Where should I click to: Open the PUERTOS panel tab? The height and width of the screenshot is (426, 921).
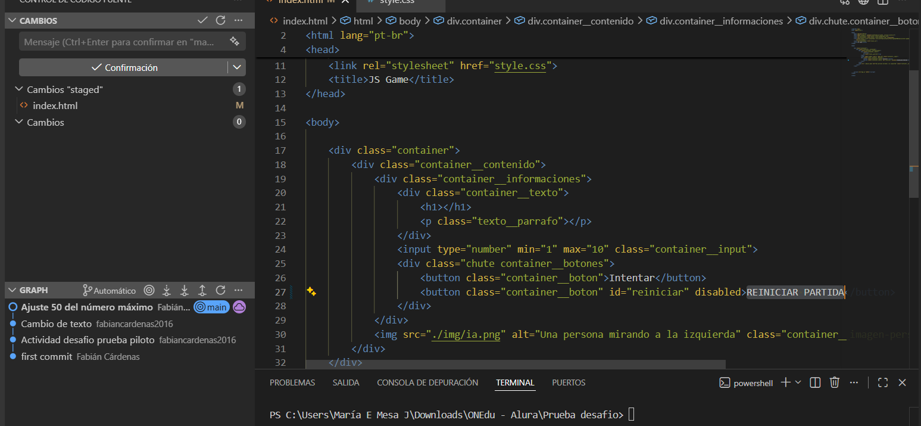point(569,383)
